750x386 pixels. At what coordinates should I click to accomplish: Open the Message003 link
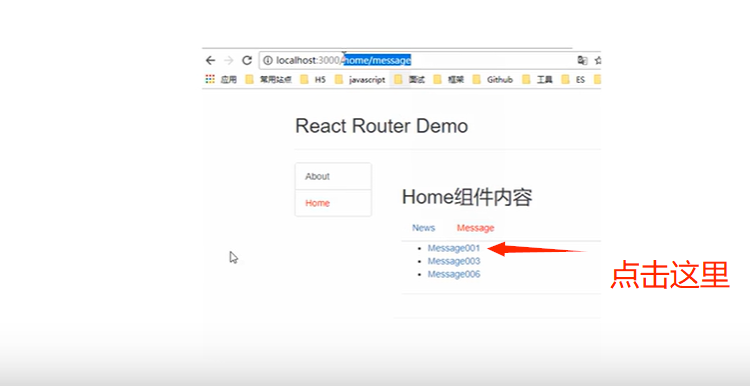[454, 261]
